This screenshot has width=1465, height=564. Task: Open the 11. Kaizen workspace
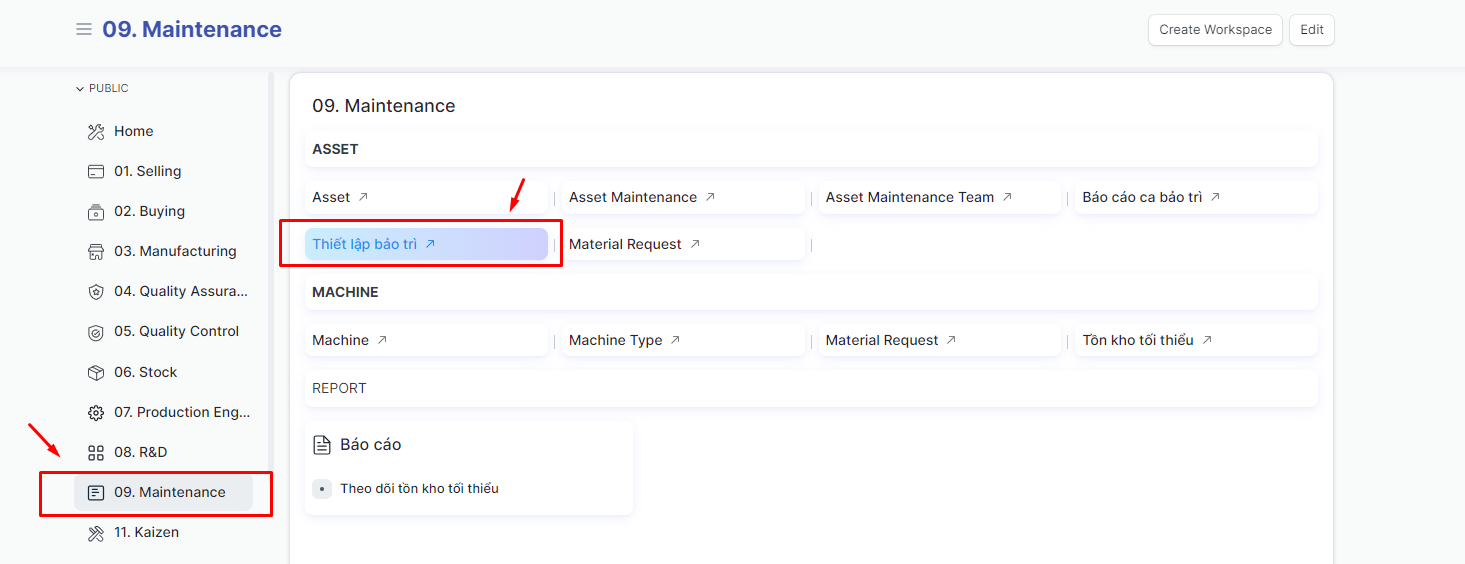[x=146, y=532]
